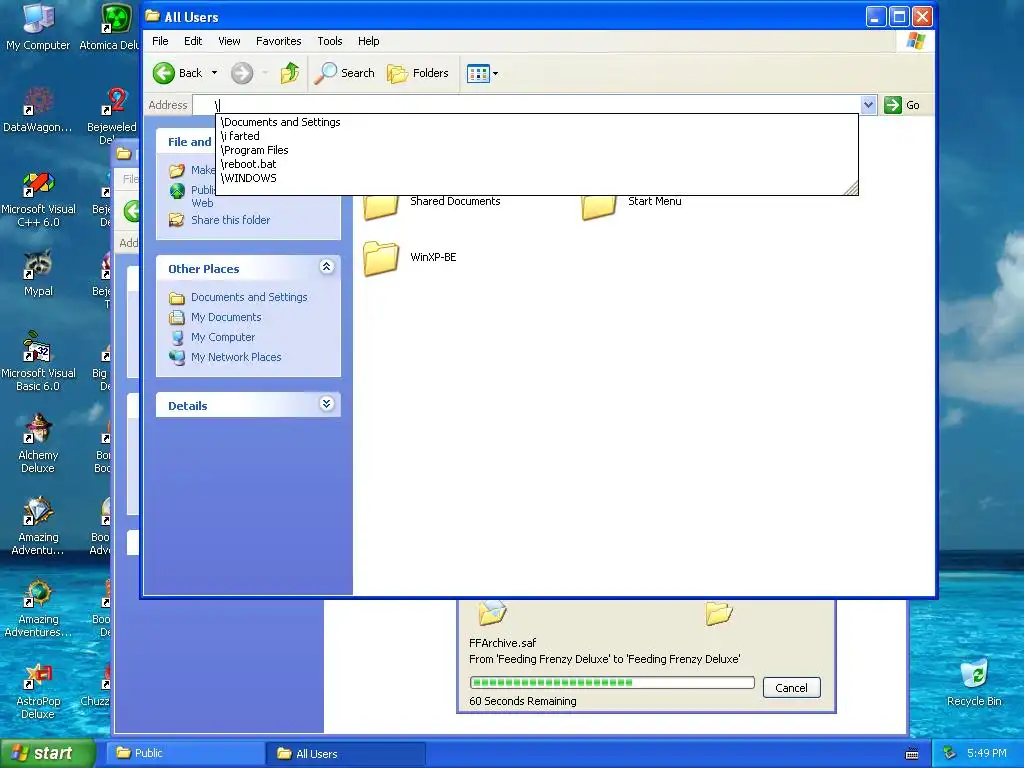
Task: Select \Documents and Settings suggestion
Action: coord(537,122)
